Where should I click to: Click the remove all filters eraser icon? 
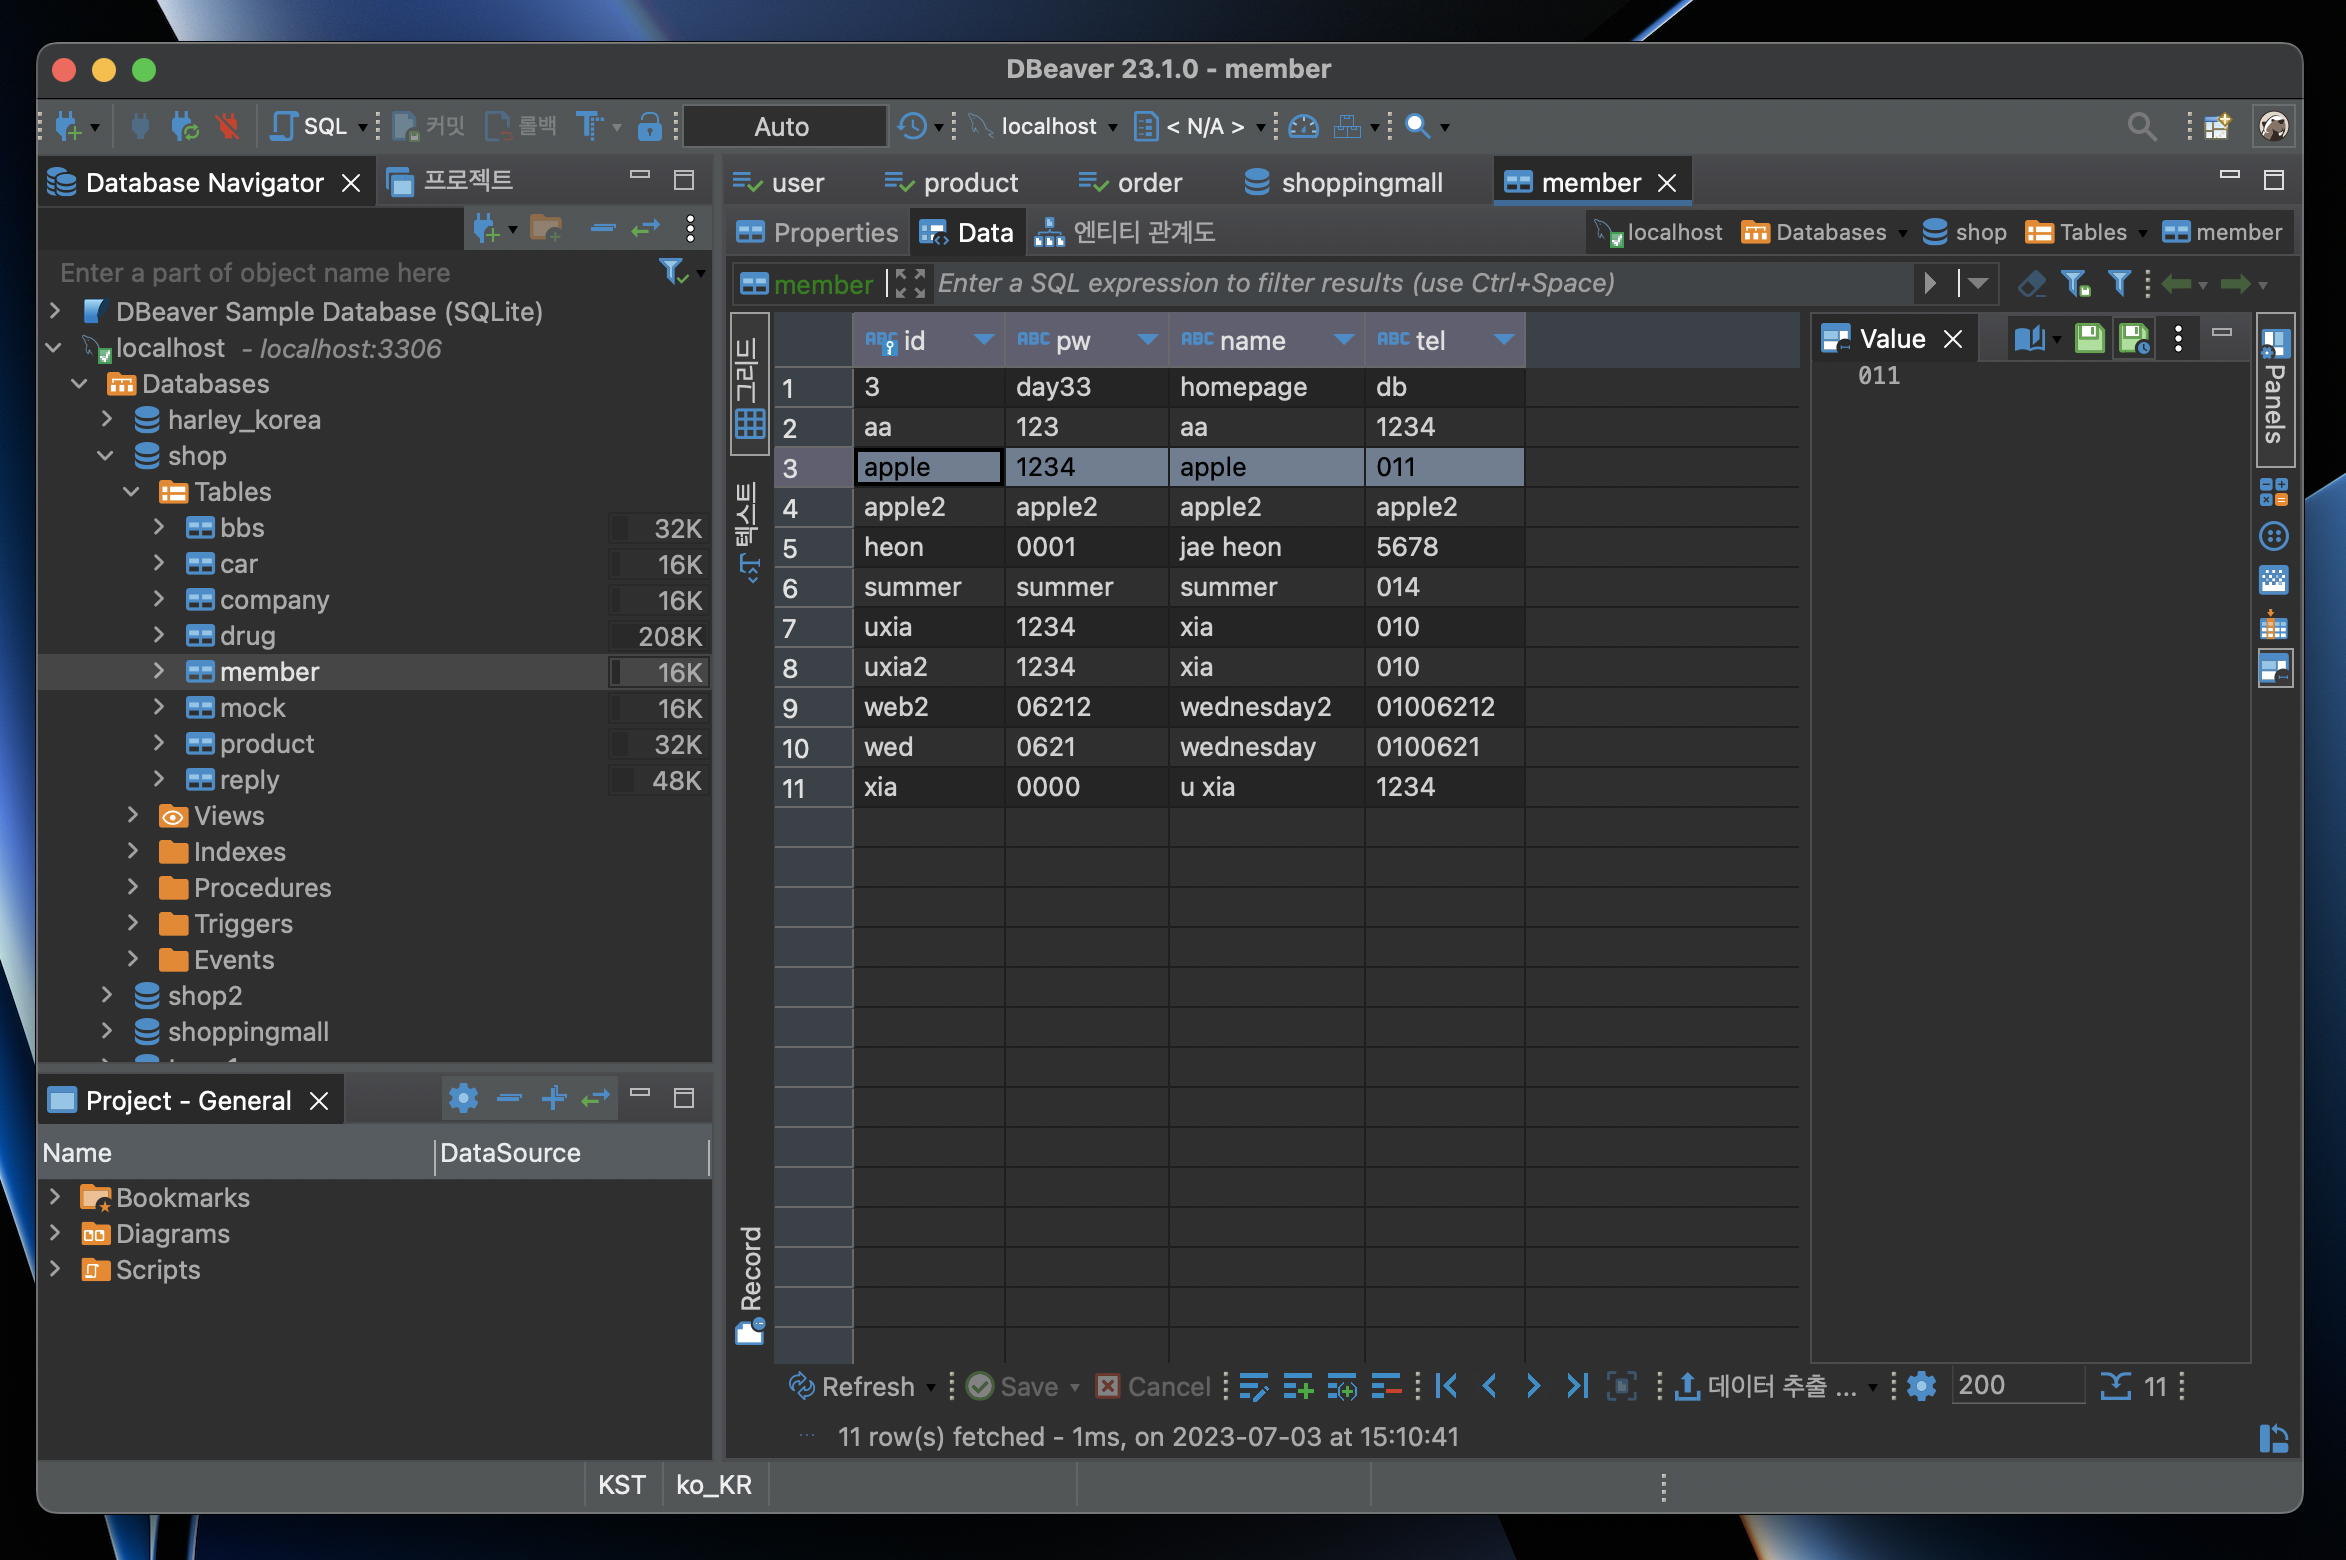tap(2031, 284)
